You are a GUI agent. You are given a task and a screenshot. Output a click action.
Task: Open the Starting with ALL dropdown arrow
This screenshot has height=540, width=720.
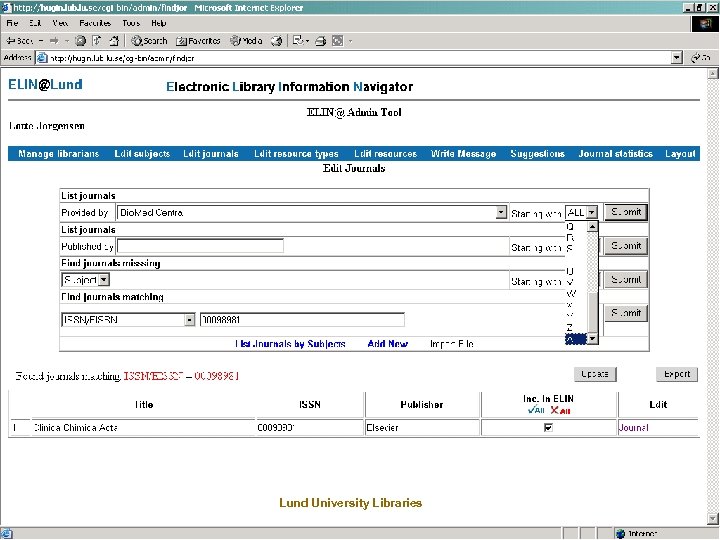coord(592,212)
